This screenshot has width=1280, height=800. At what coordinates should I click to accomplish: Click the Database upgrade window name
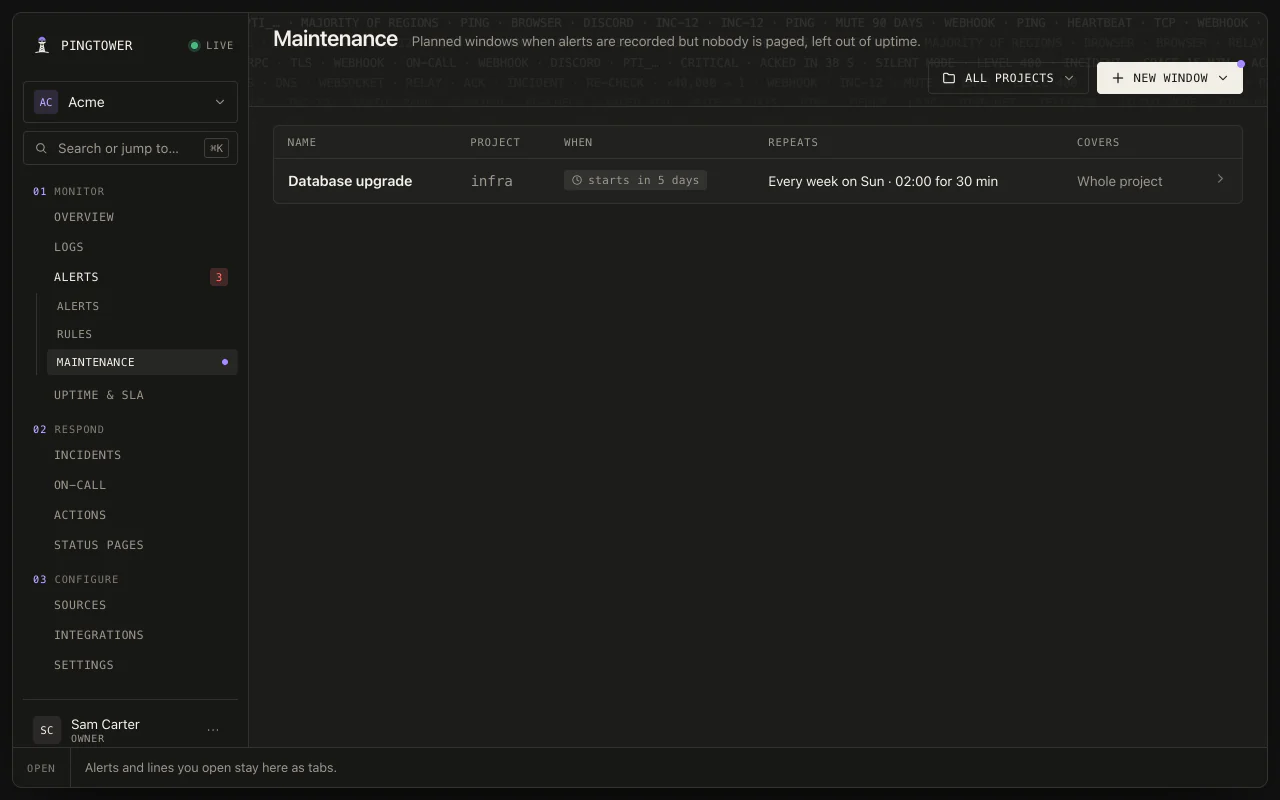350,181
